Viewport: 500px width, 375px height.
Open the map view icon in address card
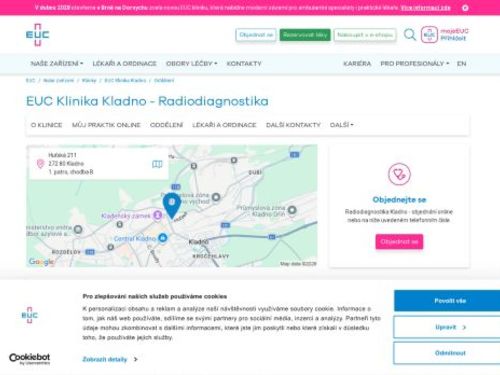(x=157, y=164)
